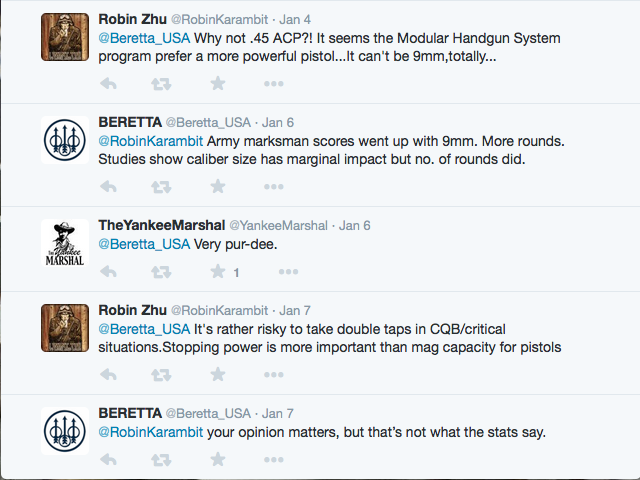Reply to Robin Zhu's Jan 4 tweet
The height and width of the screenshot is (480, 640).
click(109, 84)
